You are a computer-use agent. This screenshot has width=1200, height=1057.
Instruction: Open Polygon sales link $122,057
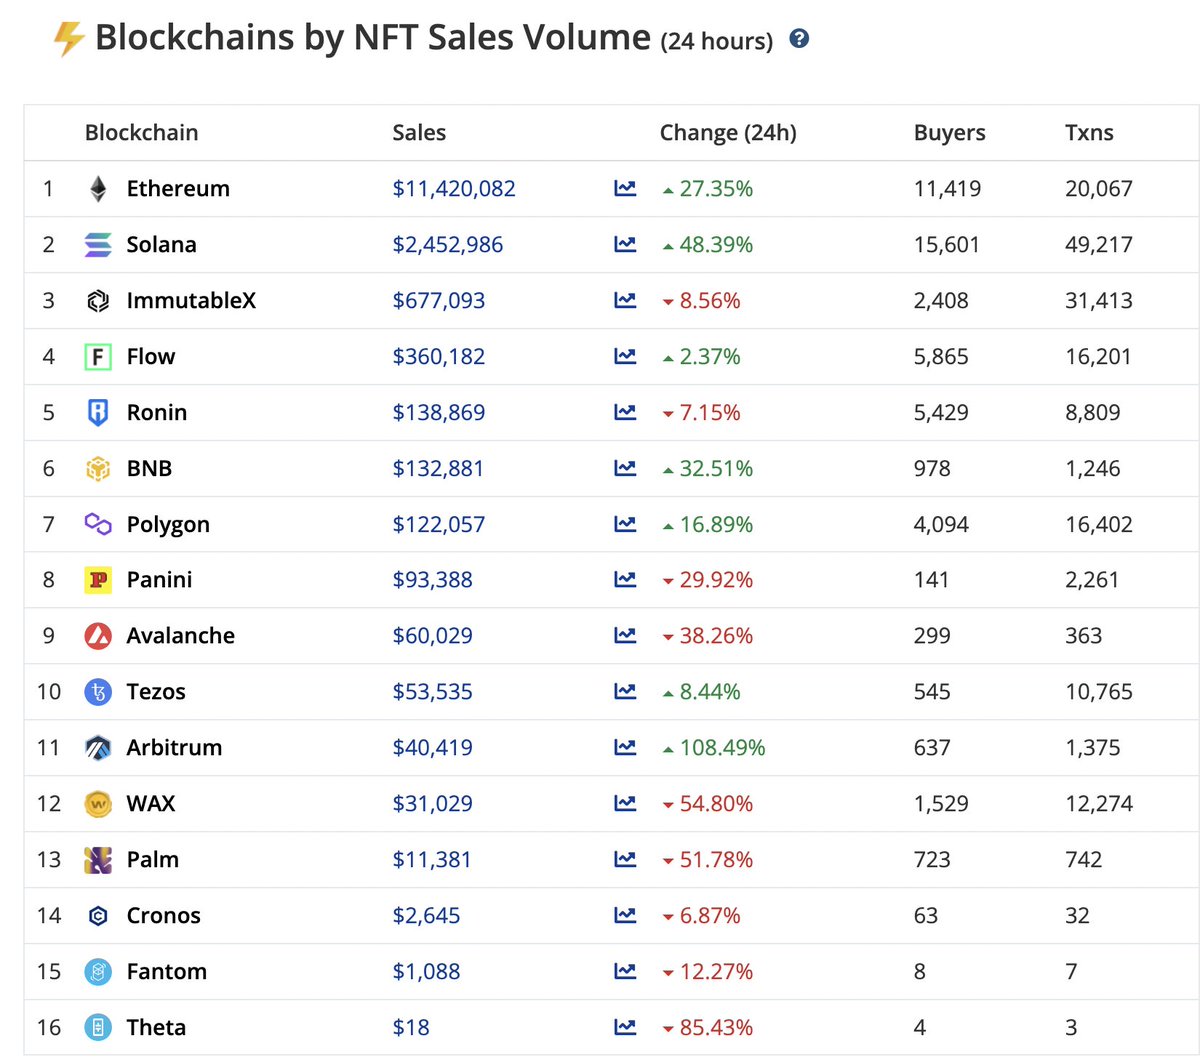coord(439,525)
